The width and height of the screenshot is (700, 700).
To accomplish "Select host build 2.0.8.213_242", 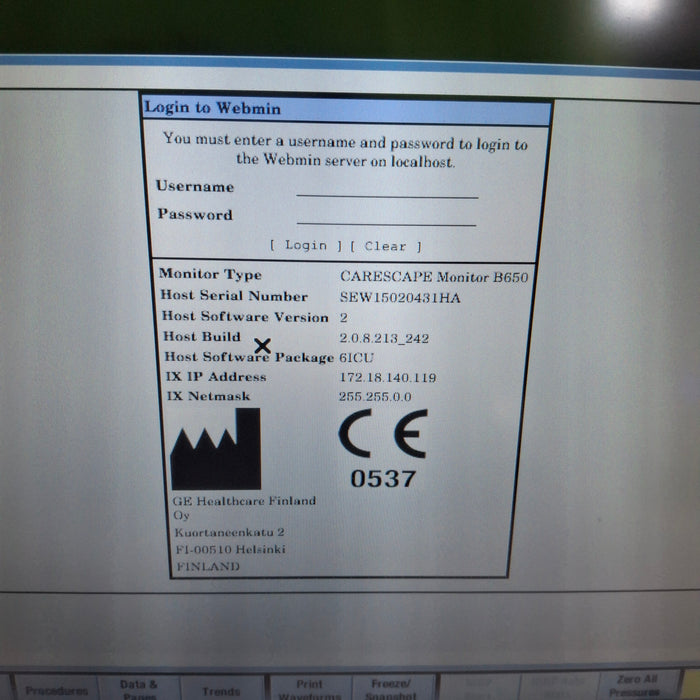I will coord(384,338).
